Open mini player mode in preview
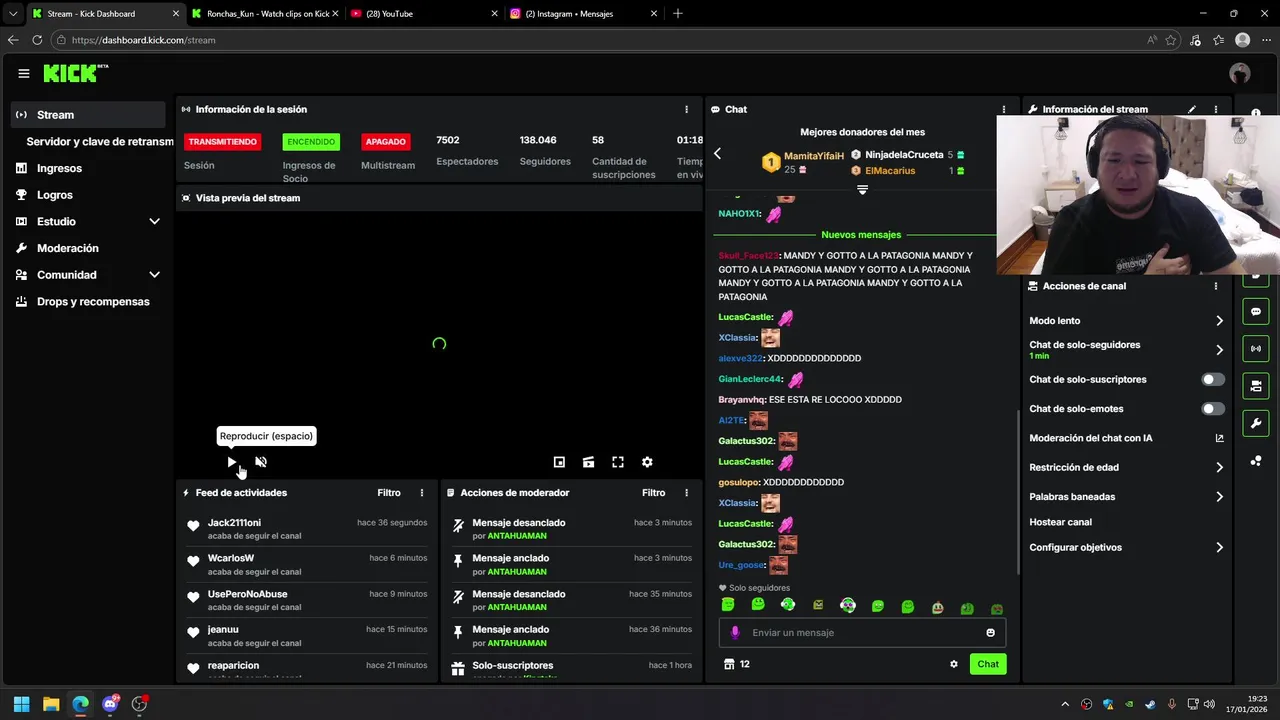This screenshot has width=1280, height=720. [x=559, y=462]
